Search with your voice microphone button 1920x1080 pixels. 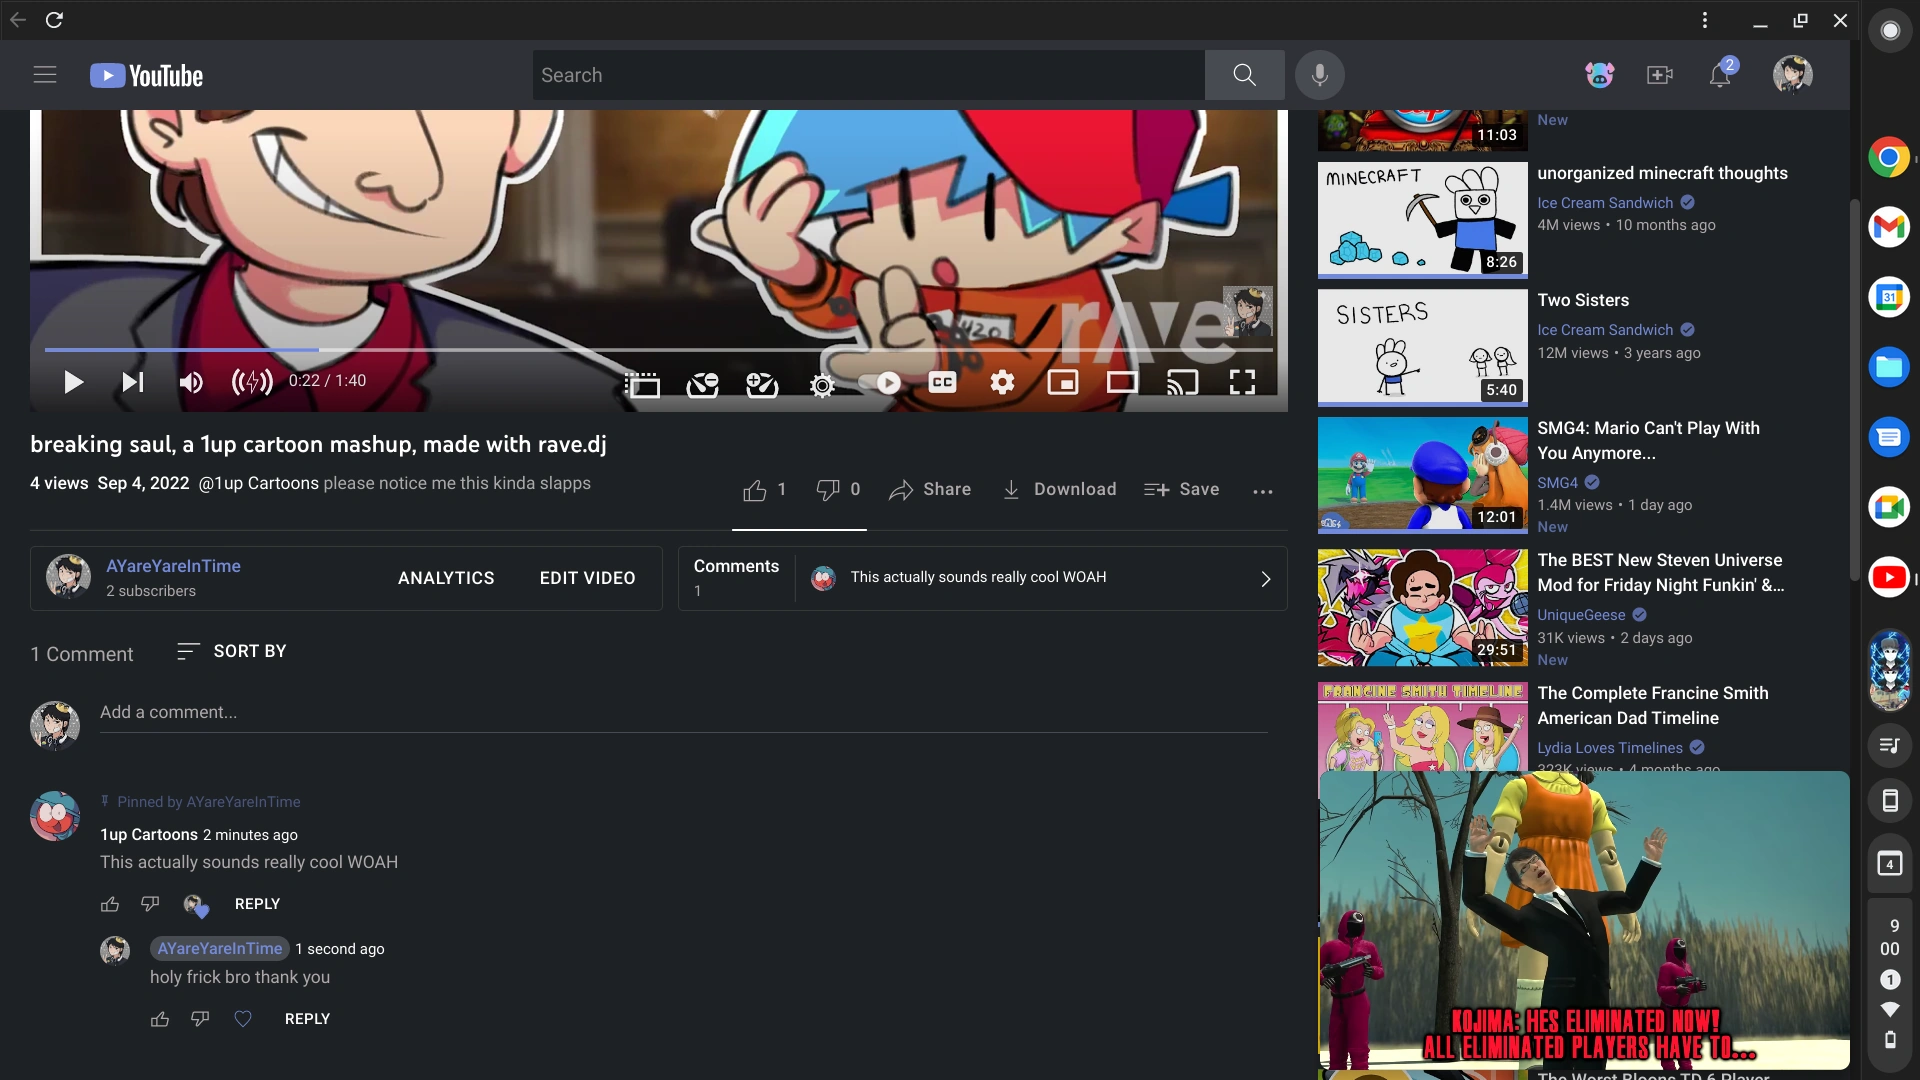pos(1320,75)
